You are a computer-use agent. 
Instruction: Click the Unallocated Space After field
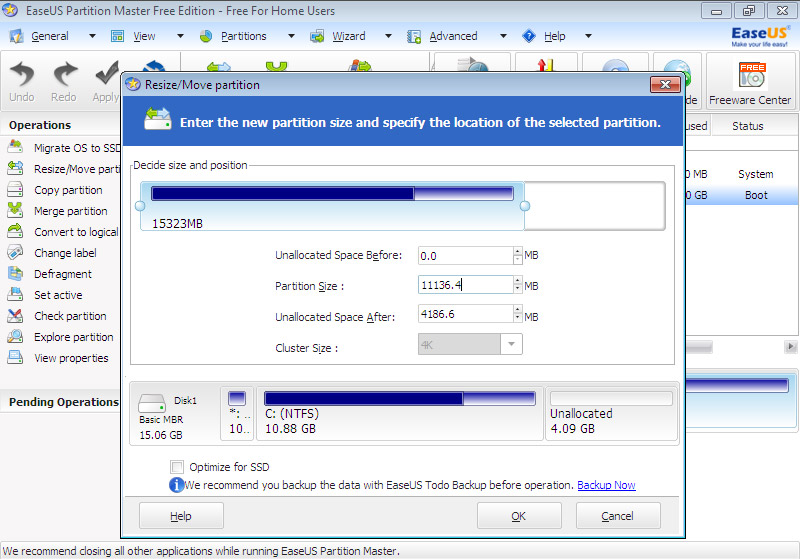pos(465,314)
